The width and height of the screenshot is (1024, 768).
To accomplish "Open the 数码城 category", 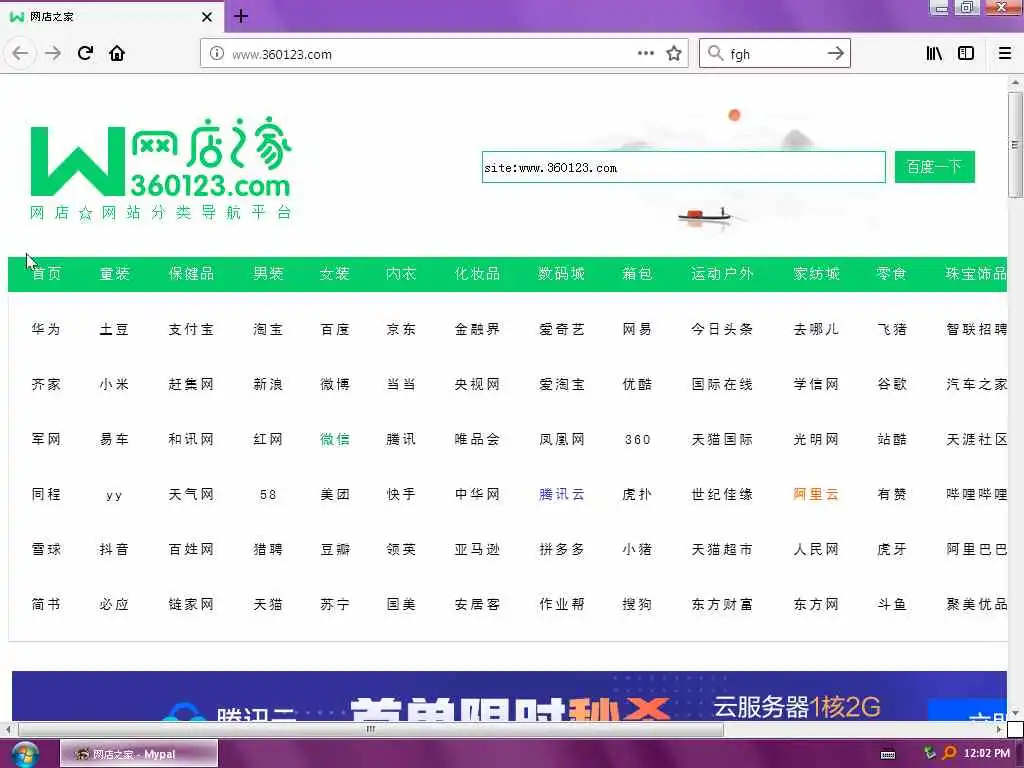I will [561, 274].
